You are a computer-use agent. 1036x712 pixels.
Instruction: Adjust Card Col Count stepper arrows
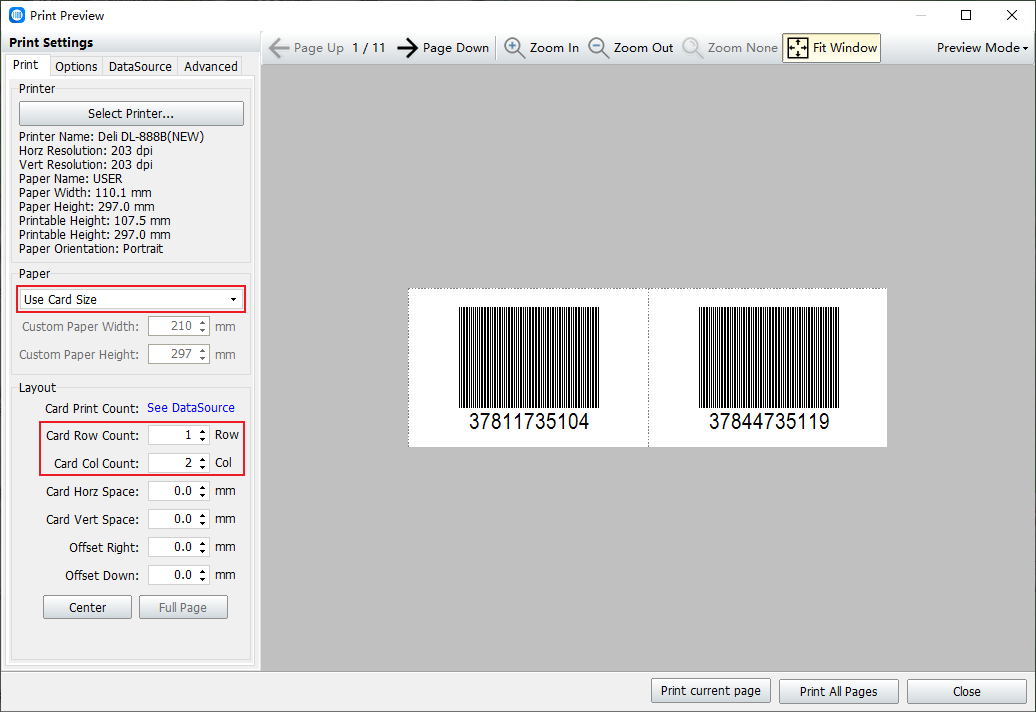click(203, 463)
